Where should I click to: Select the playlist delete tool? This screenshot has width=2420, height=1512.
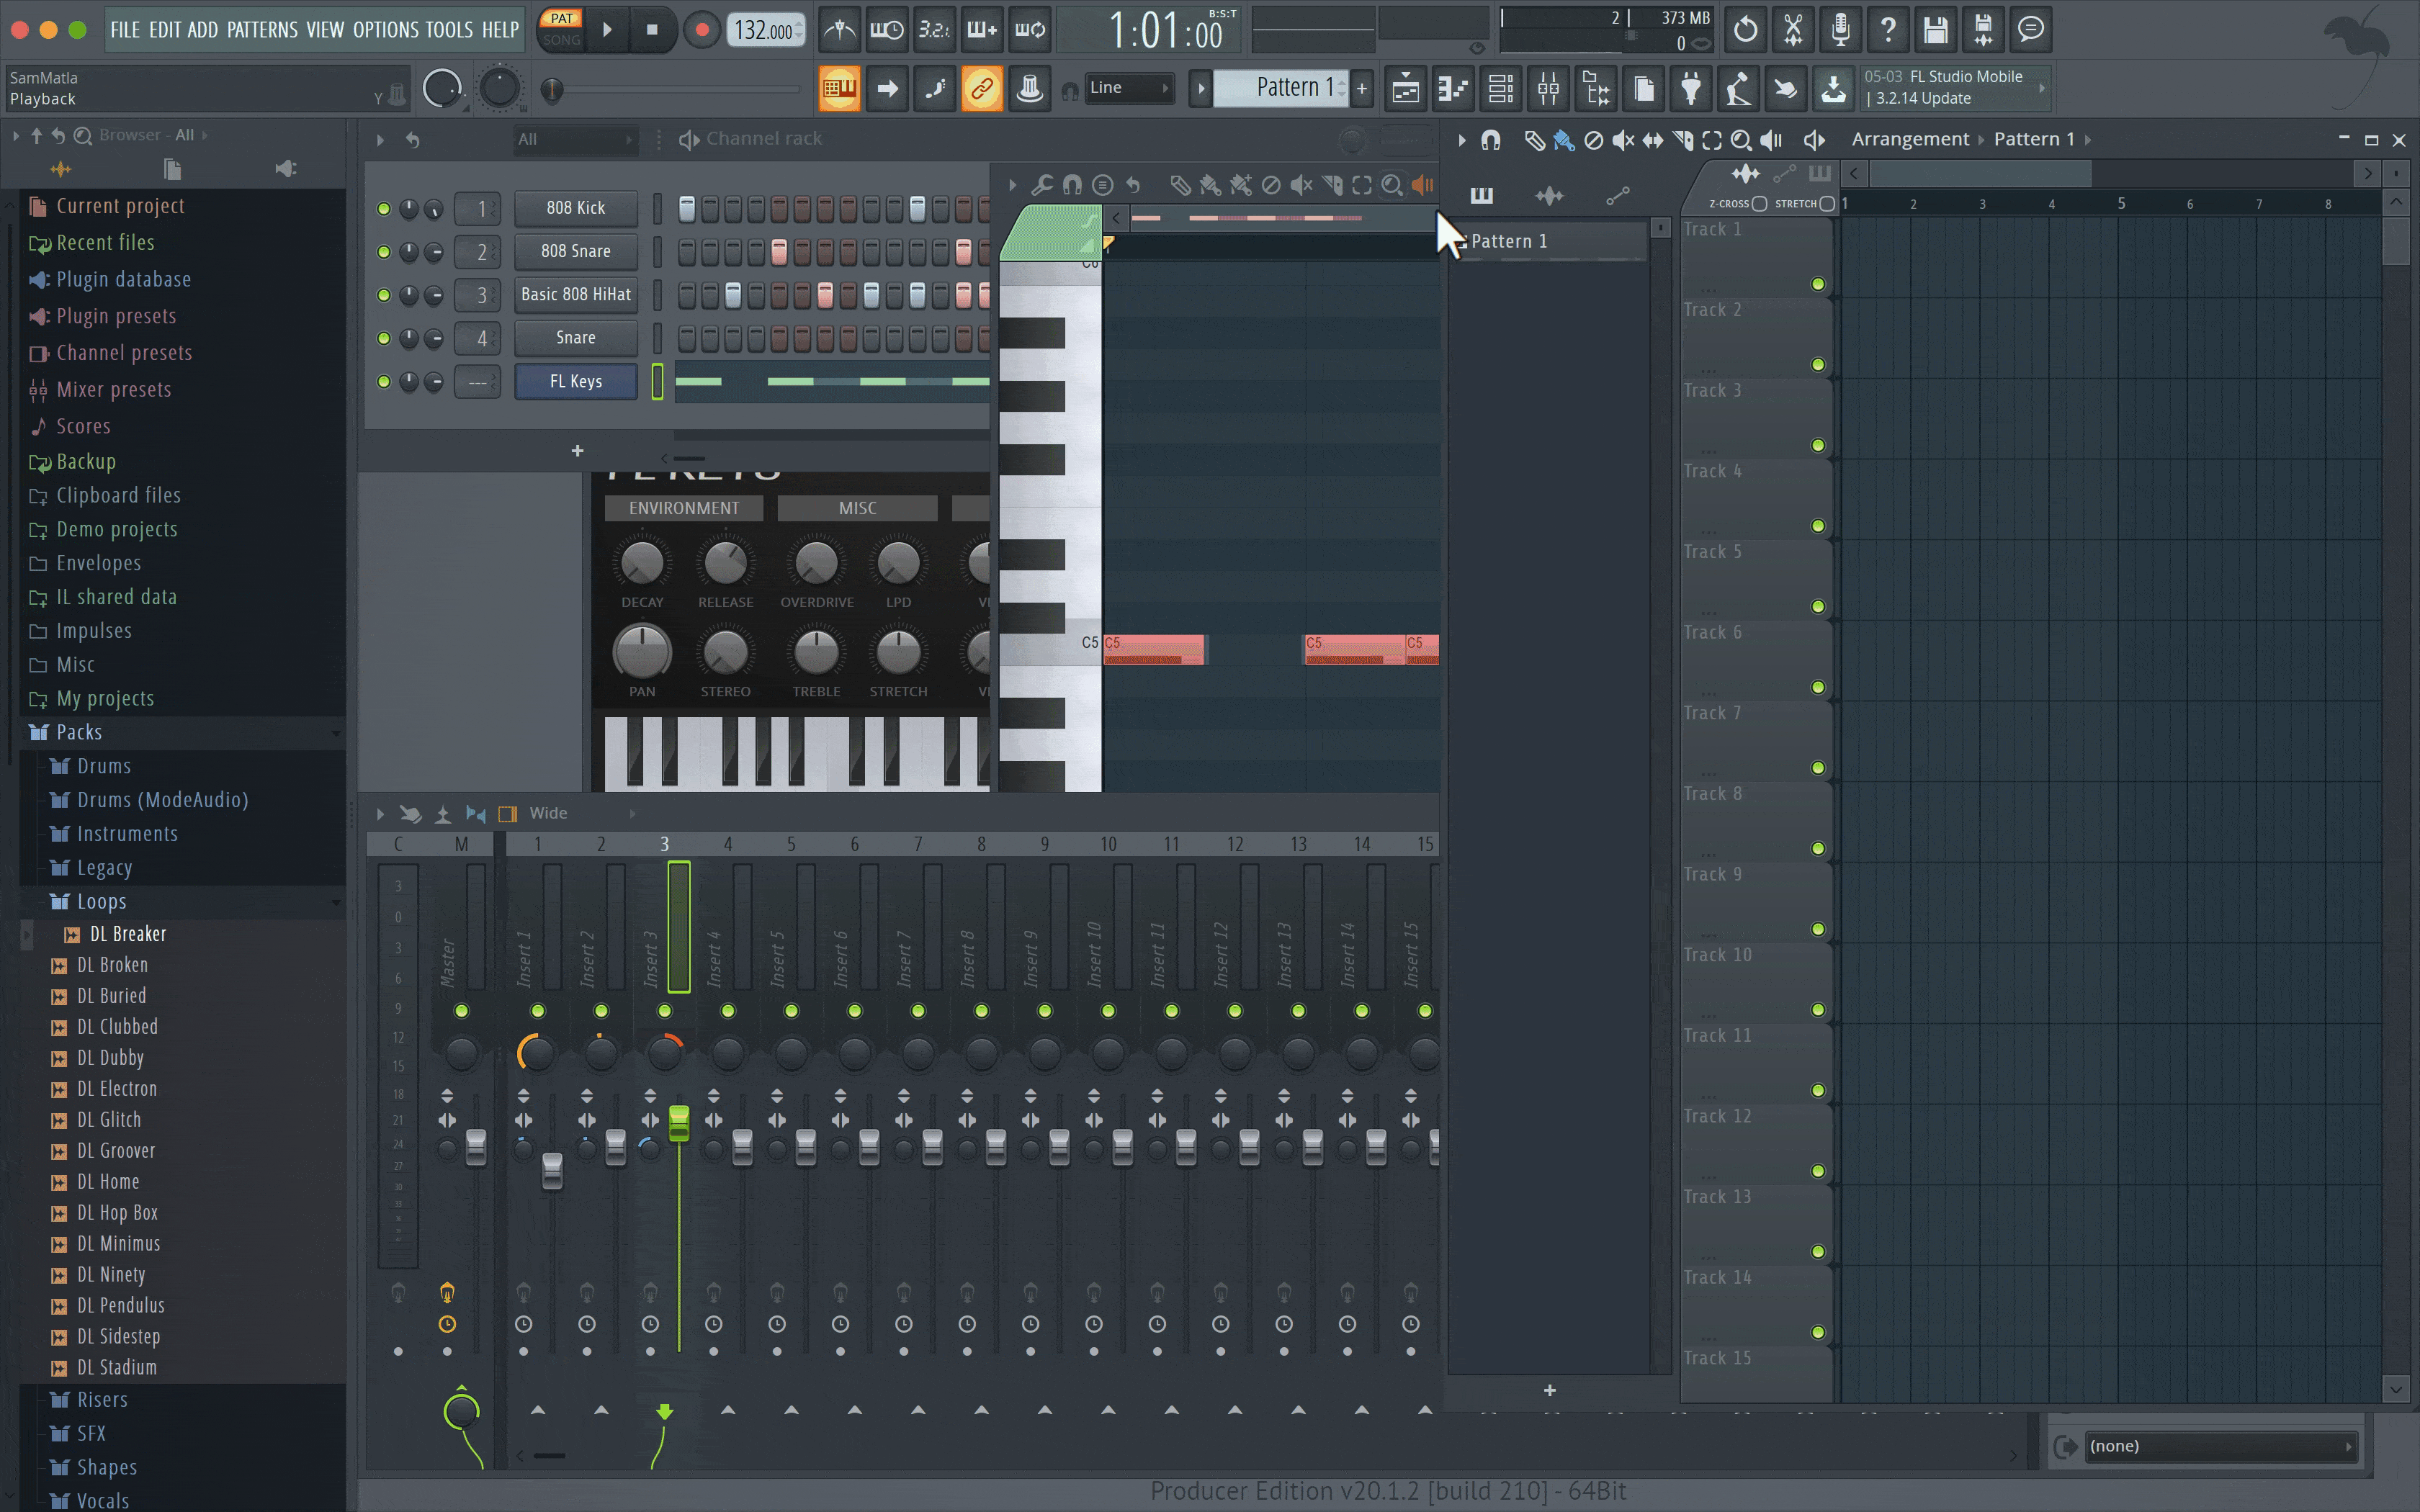(1594, 140)
